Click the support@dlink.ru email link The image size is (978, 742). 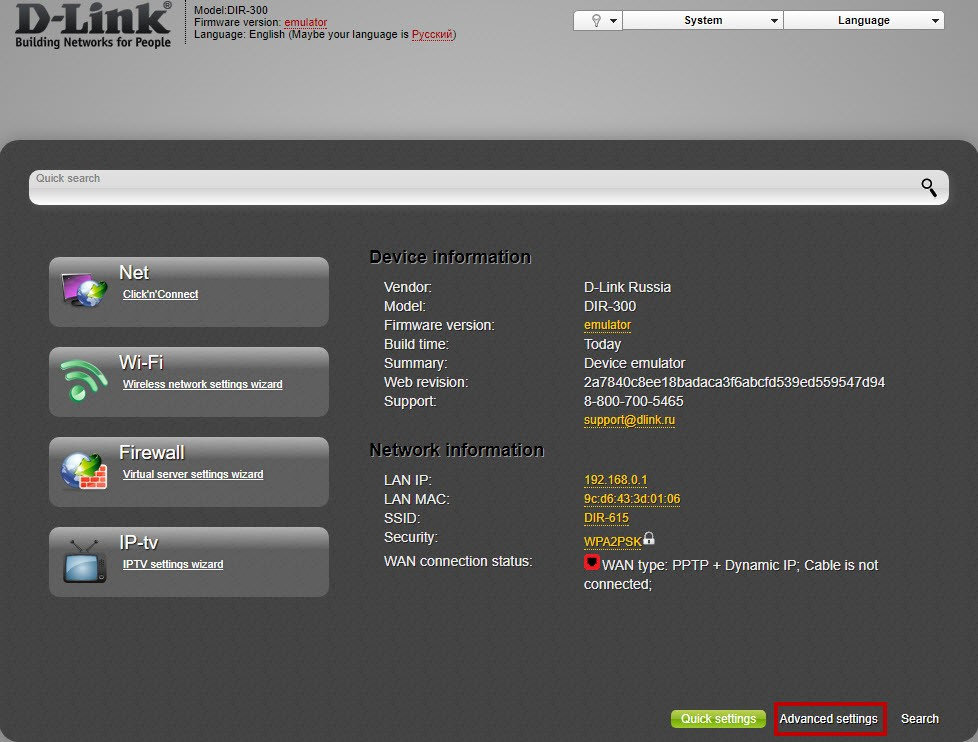coord(629,420)
